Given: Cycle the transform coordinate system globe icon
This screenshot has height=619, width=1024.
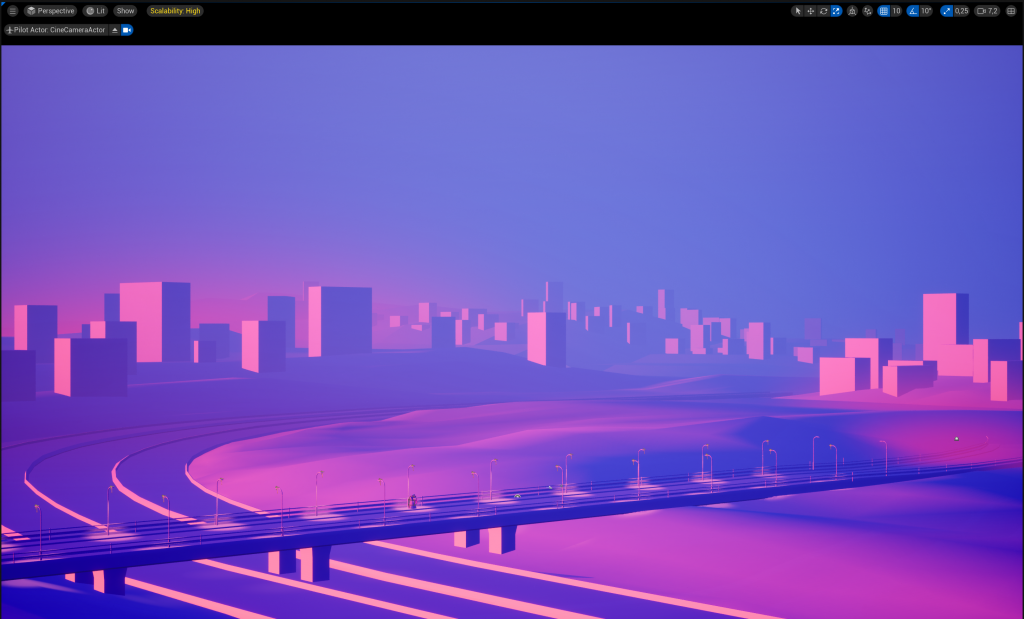Looking at the screenshot, I should [852, 11].
